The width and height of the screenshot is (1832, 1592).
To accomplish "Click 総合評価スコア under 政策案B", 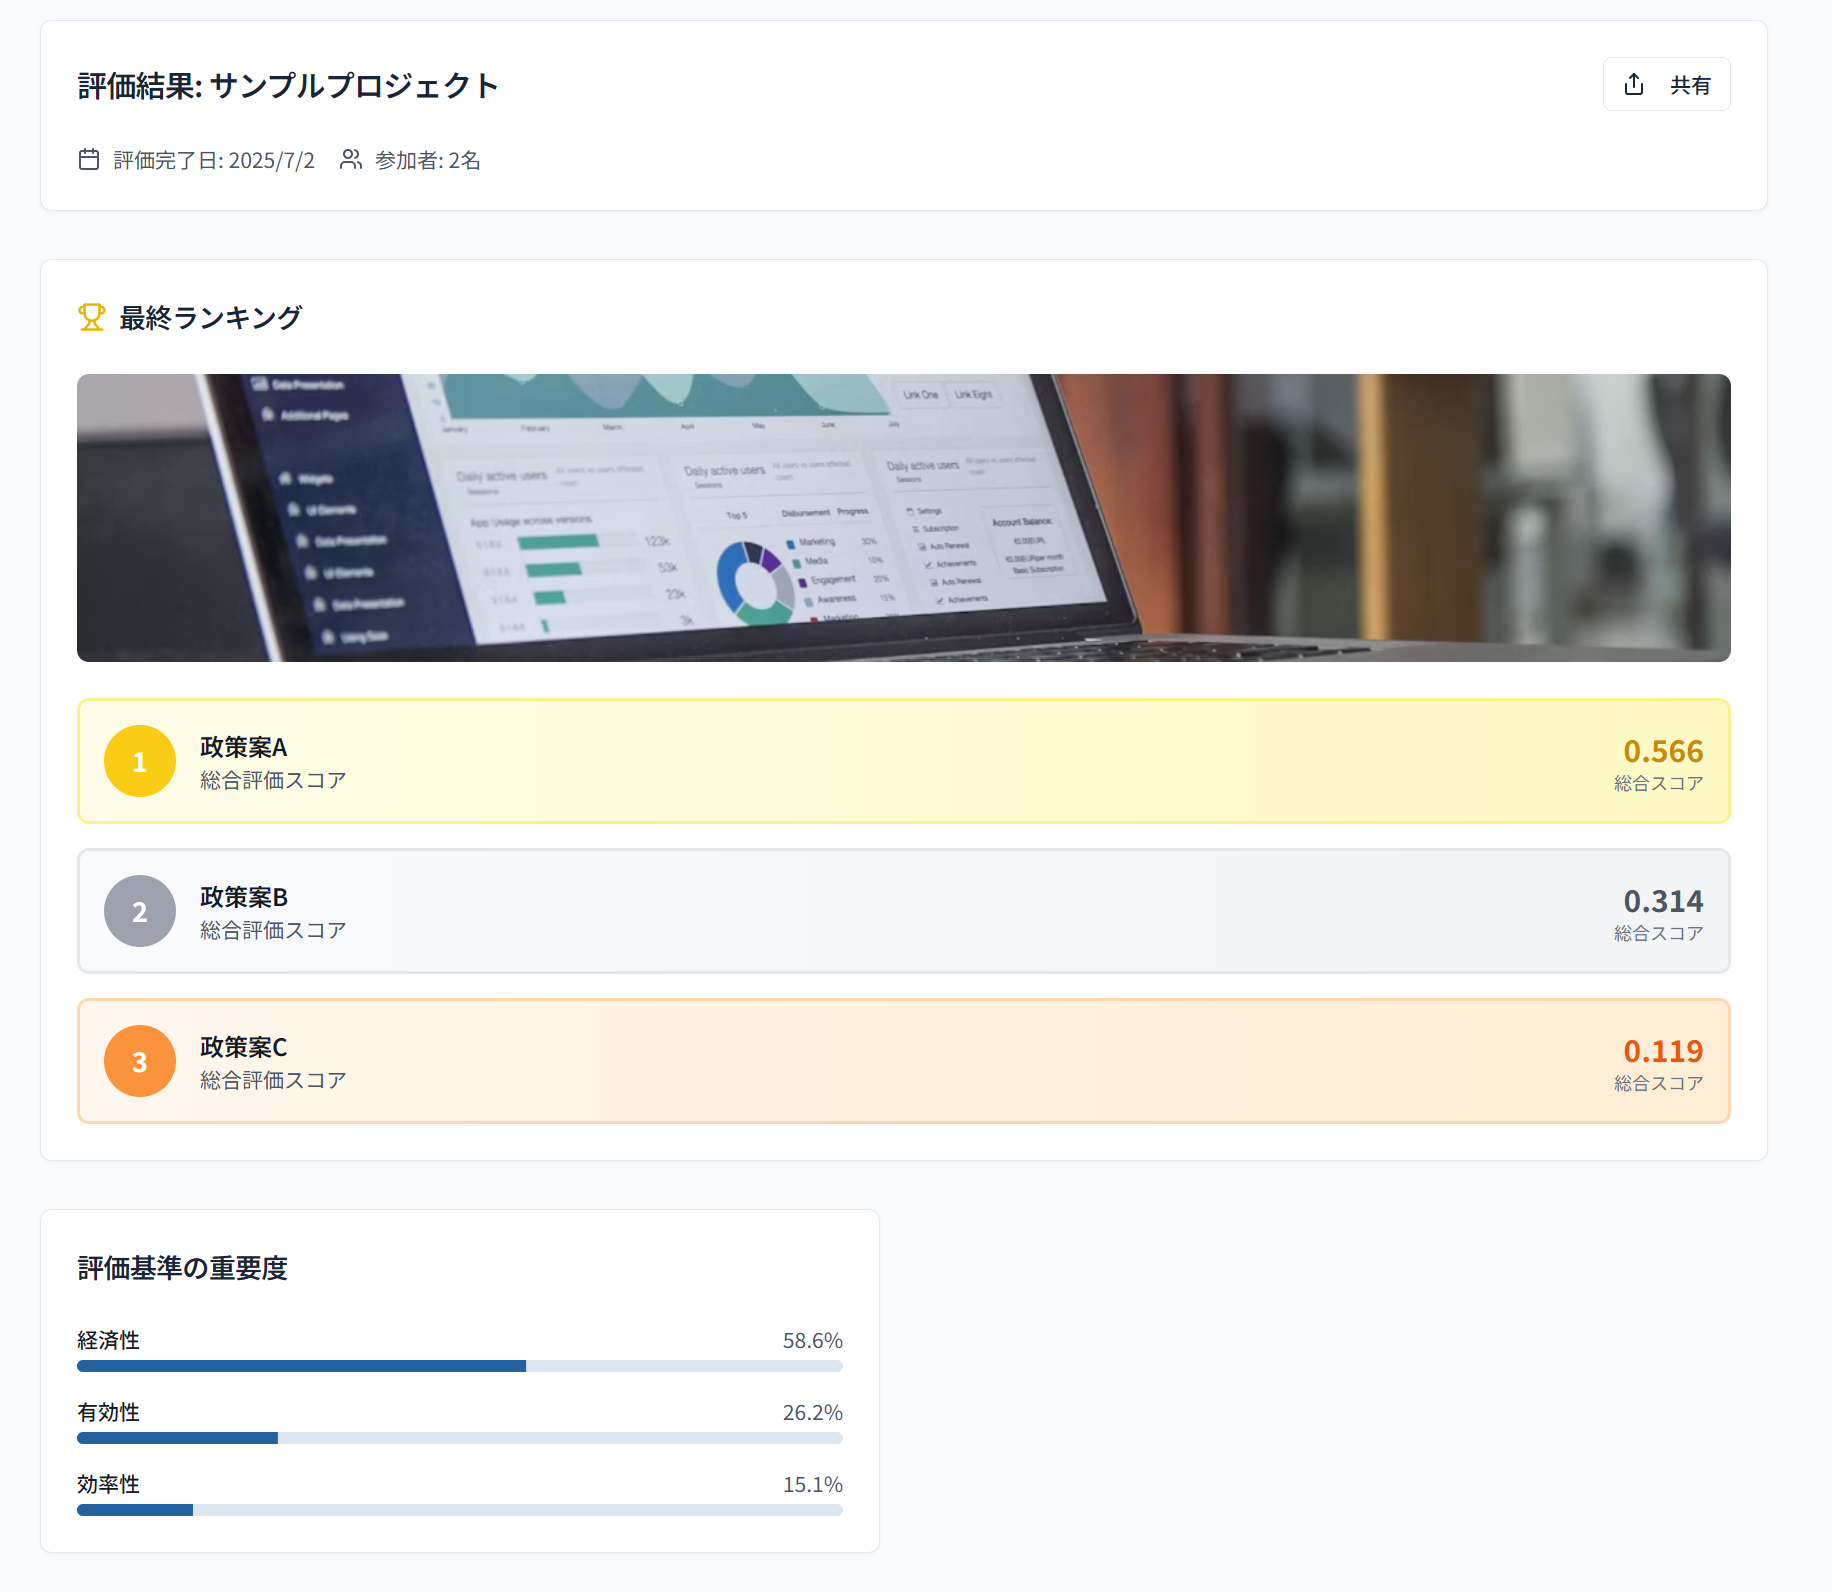I will [273, 930].
